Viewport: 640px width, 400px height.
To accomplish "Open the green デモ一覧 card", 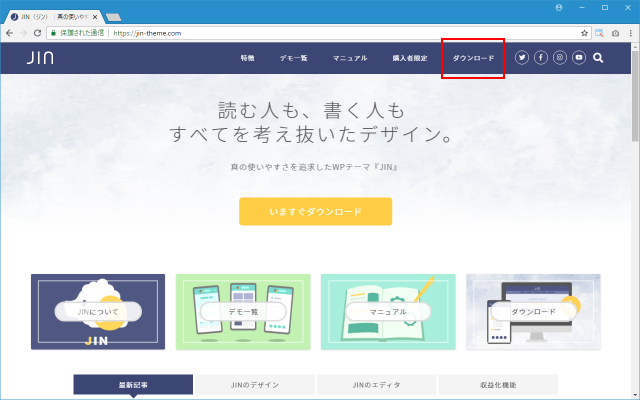I will (243, 312).
